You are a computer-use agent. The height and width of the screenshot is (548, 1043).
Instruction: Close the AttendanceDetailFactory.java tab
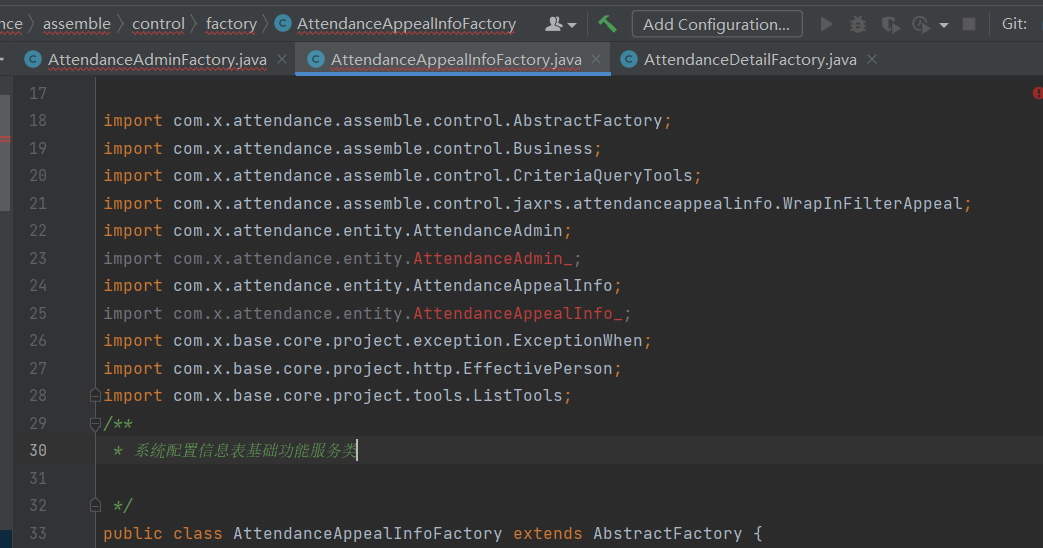click(873, 60)
